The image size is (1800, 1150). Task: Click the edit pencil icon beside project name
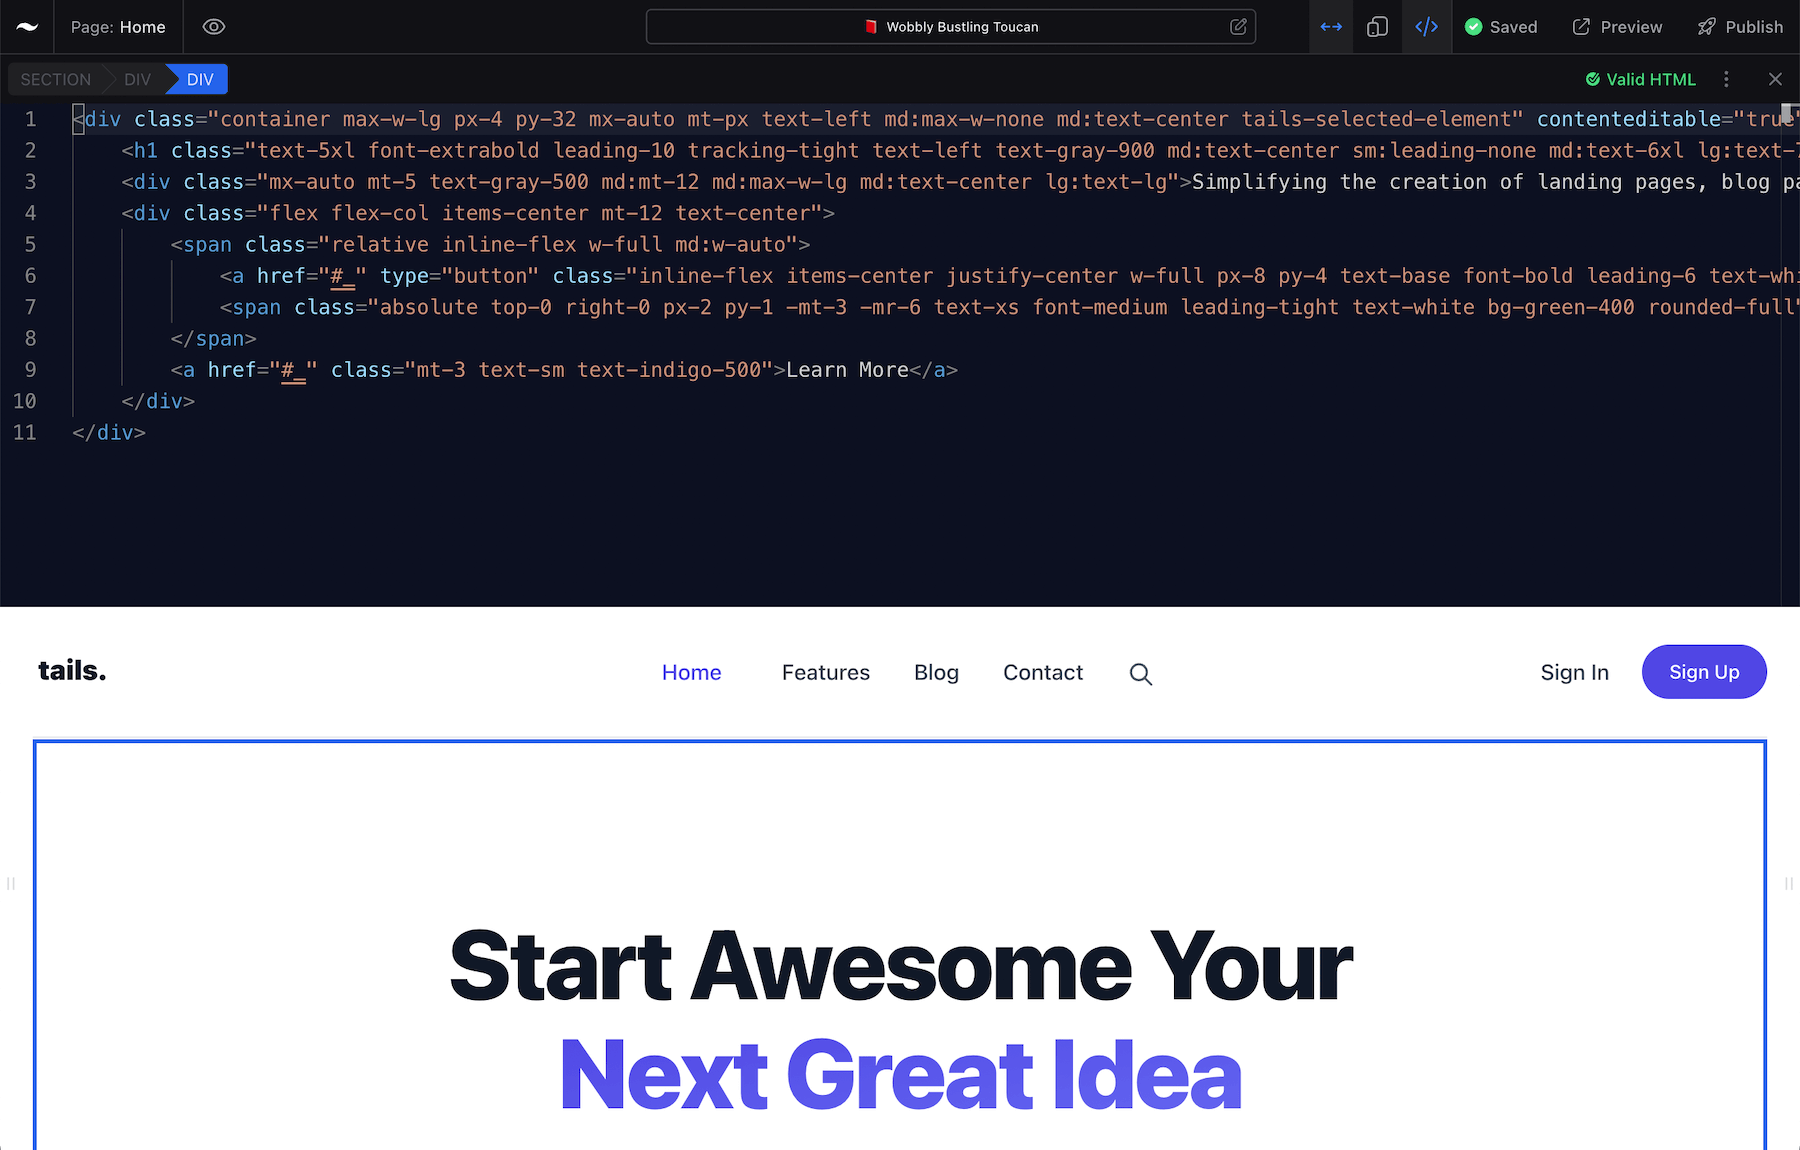click(1238, 27)
